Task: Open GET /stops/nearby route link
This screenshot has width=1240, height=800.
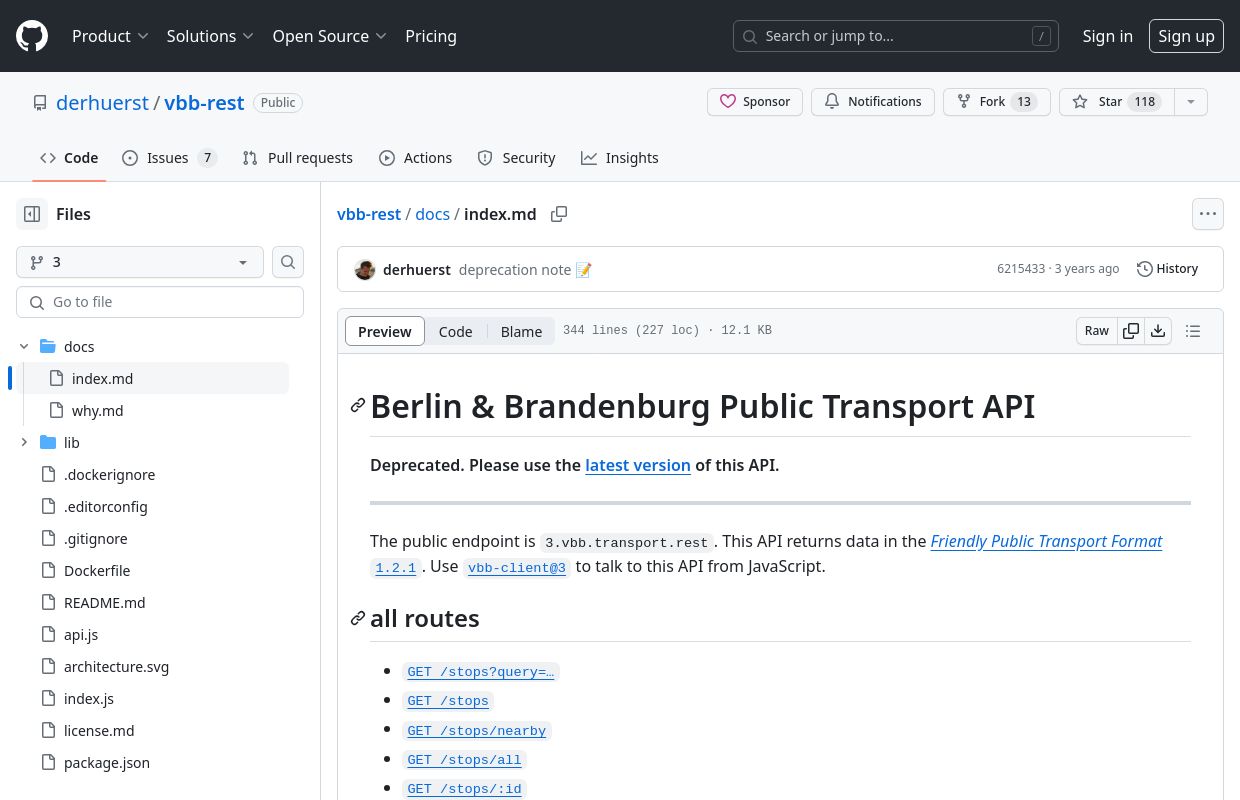Action: (x=476, y=731)
